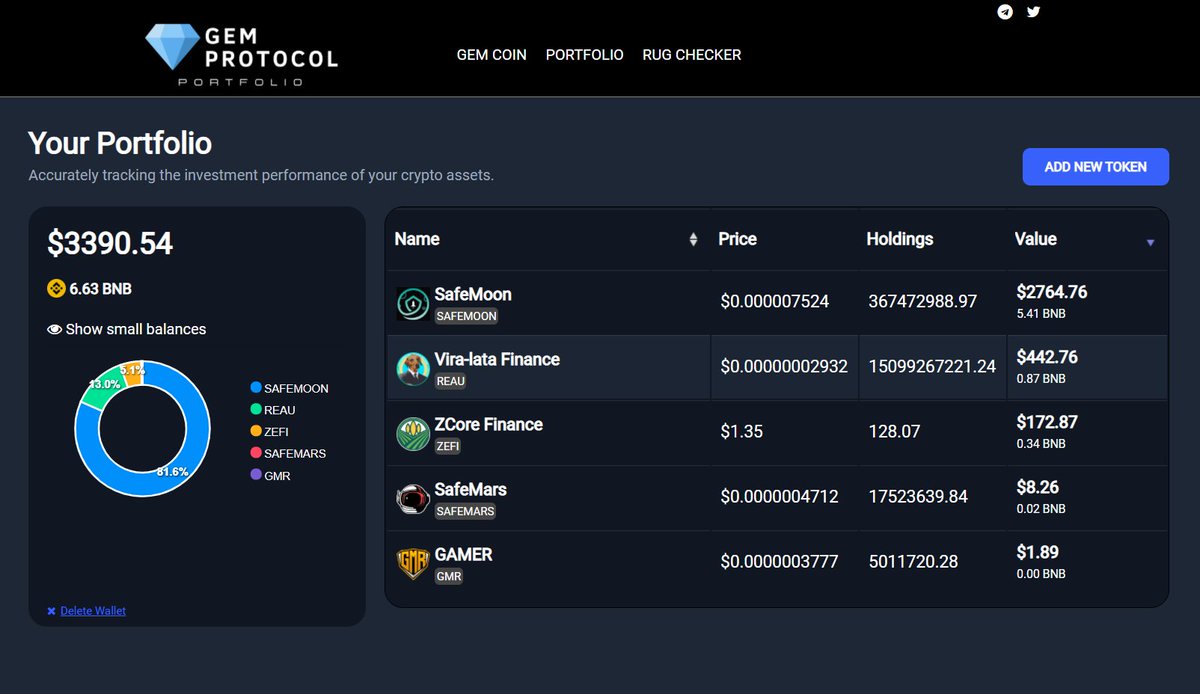1200x694 pixels.
Task: Click the price $0.000007524
Action: [x=775, y=301]
